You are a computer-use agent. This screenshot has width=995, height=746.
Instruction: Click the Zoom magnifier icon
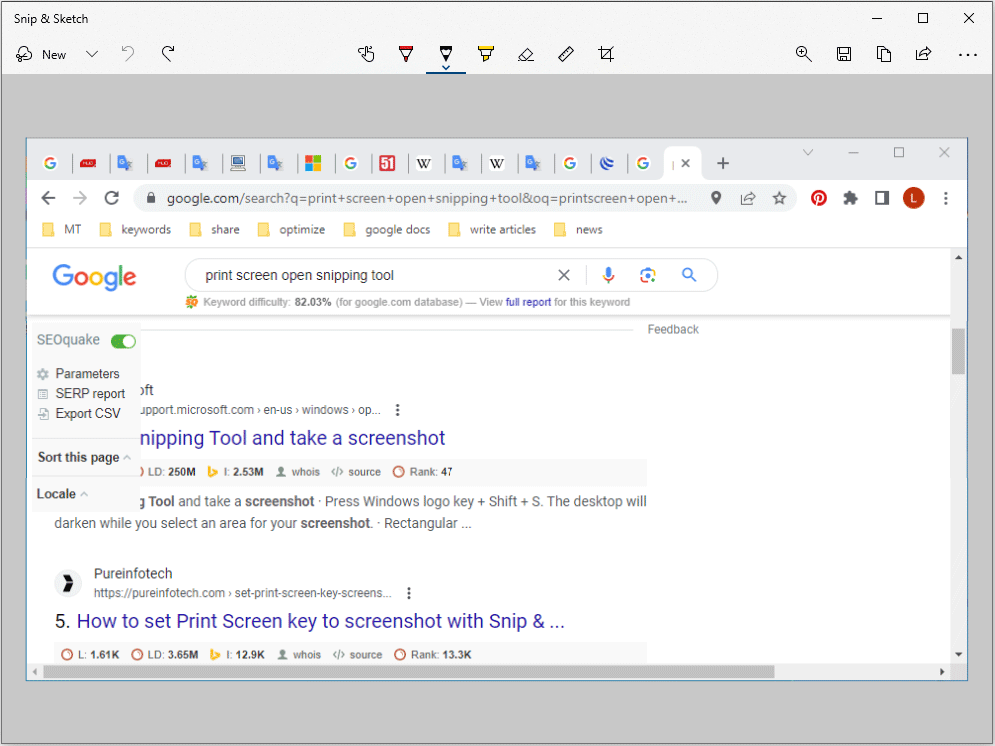pos(804,54)
